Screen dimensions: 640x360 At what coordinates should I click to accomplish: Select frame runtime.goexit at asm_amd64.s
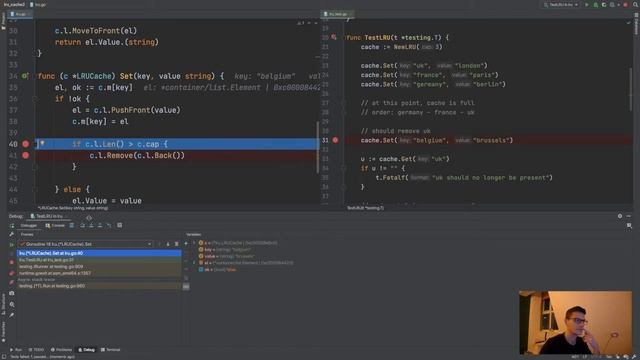(99, 273)
